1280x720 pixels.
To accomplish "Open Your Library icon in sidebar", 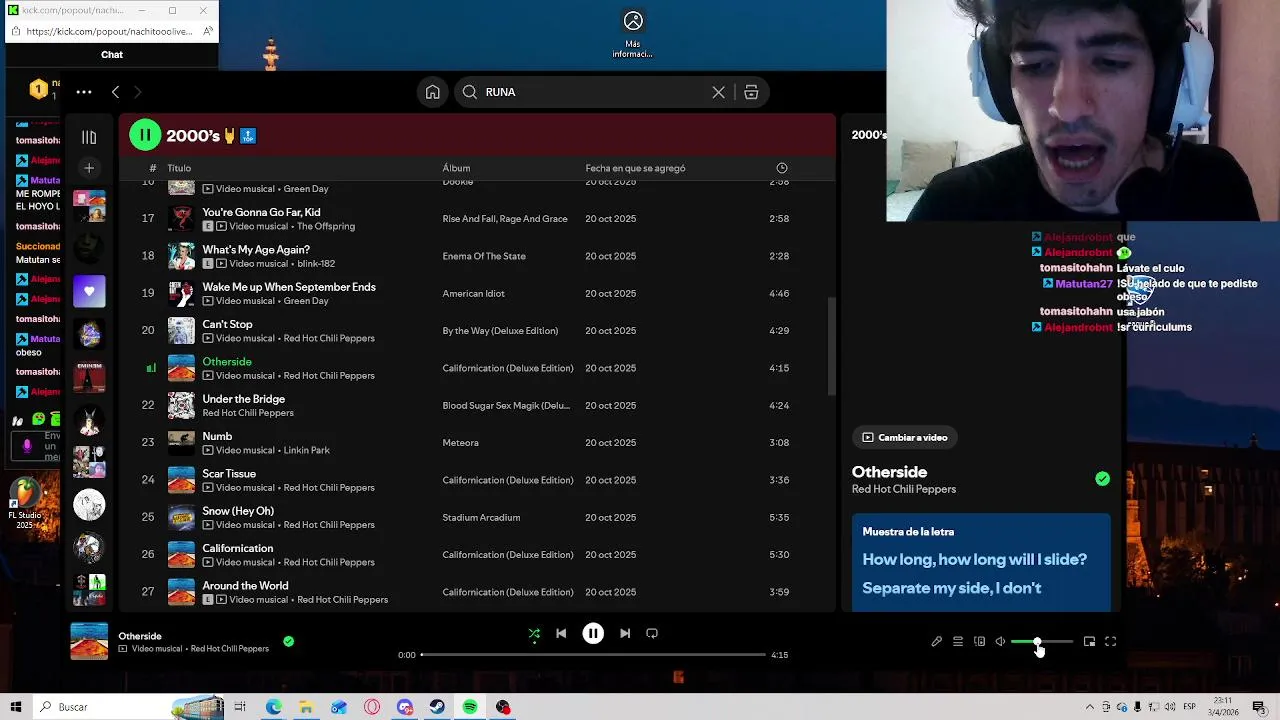I will [x=89, y=137].
